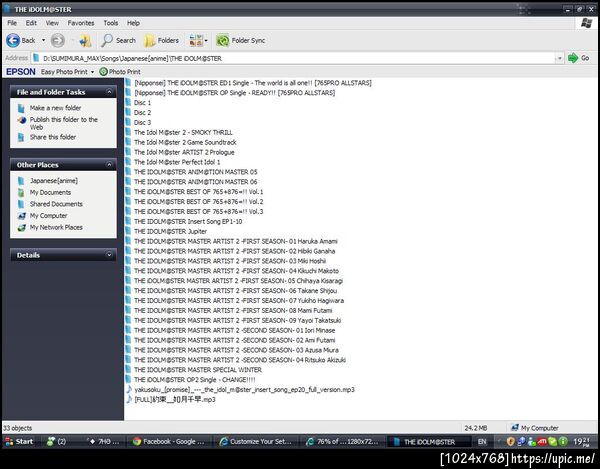
Task: Open My Documents in Other Places
Action: [x=51, y=192]
